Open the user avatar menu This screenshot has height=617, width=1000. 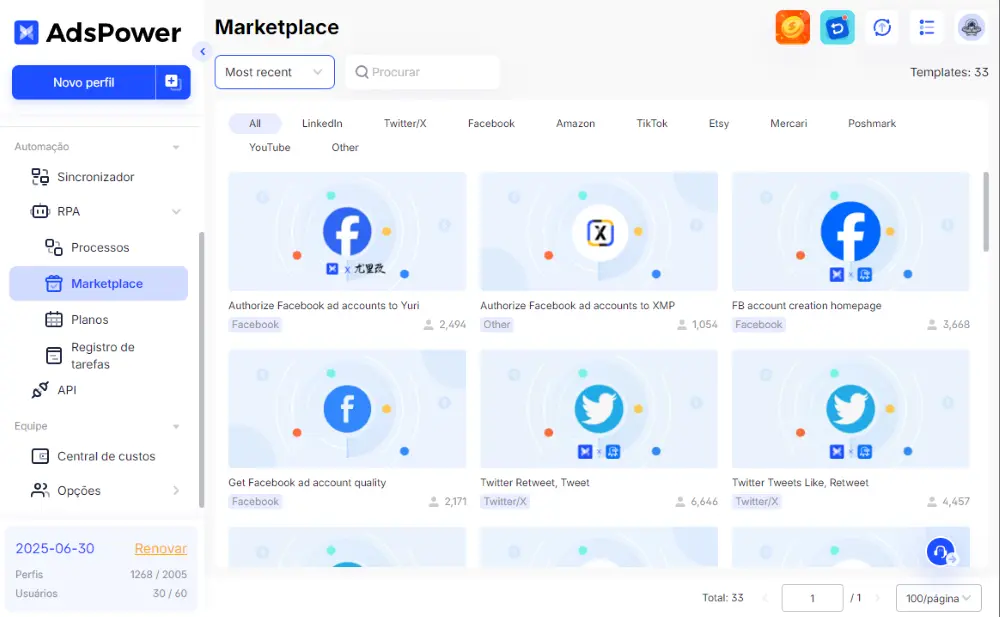point(971,27)
